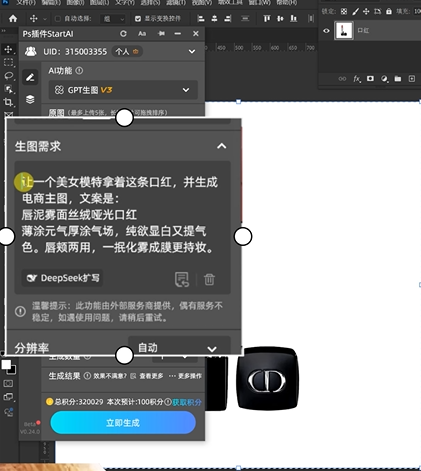Toggle 显示变换控件 checkbox
Viewport: 421px width, 471px height.
[x=138, y=19]
